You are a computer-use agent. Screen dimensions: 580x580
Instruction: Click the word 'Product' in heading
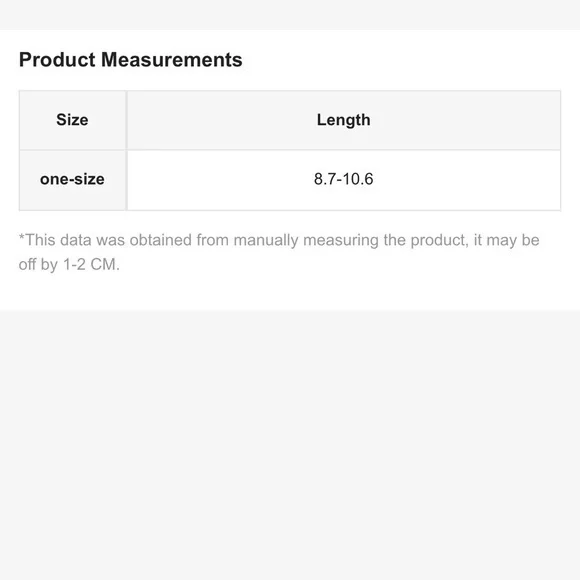tap(57, 60)
